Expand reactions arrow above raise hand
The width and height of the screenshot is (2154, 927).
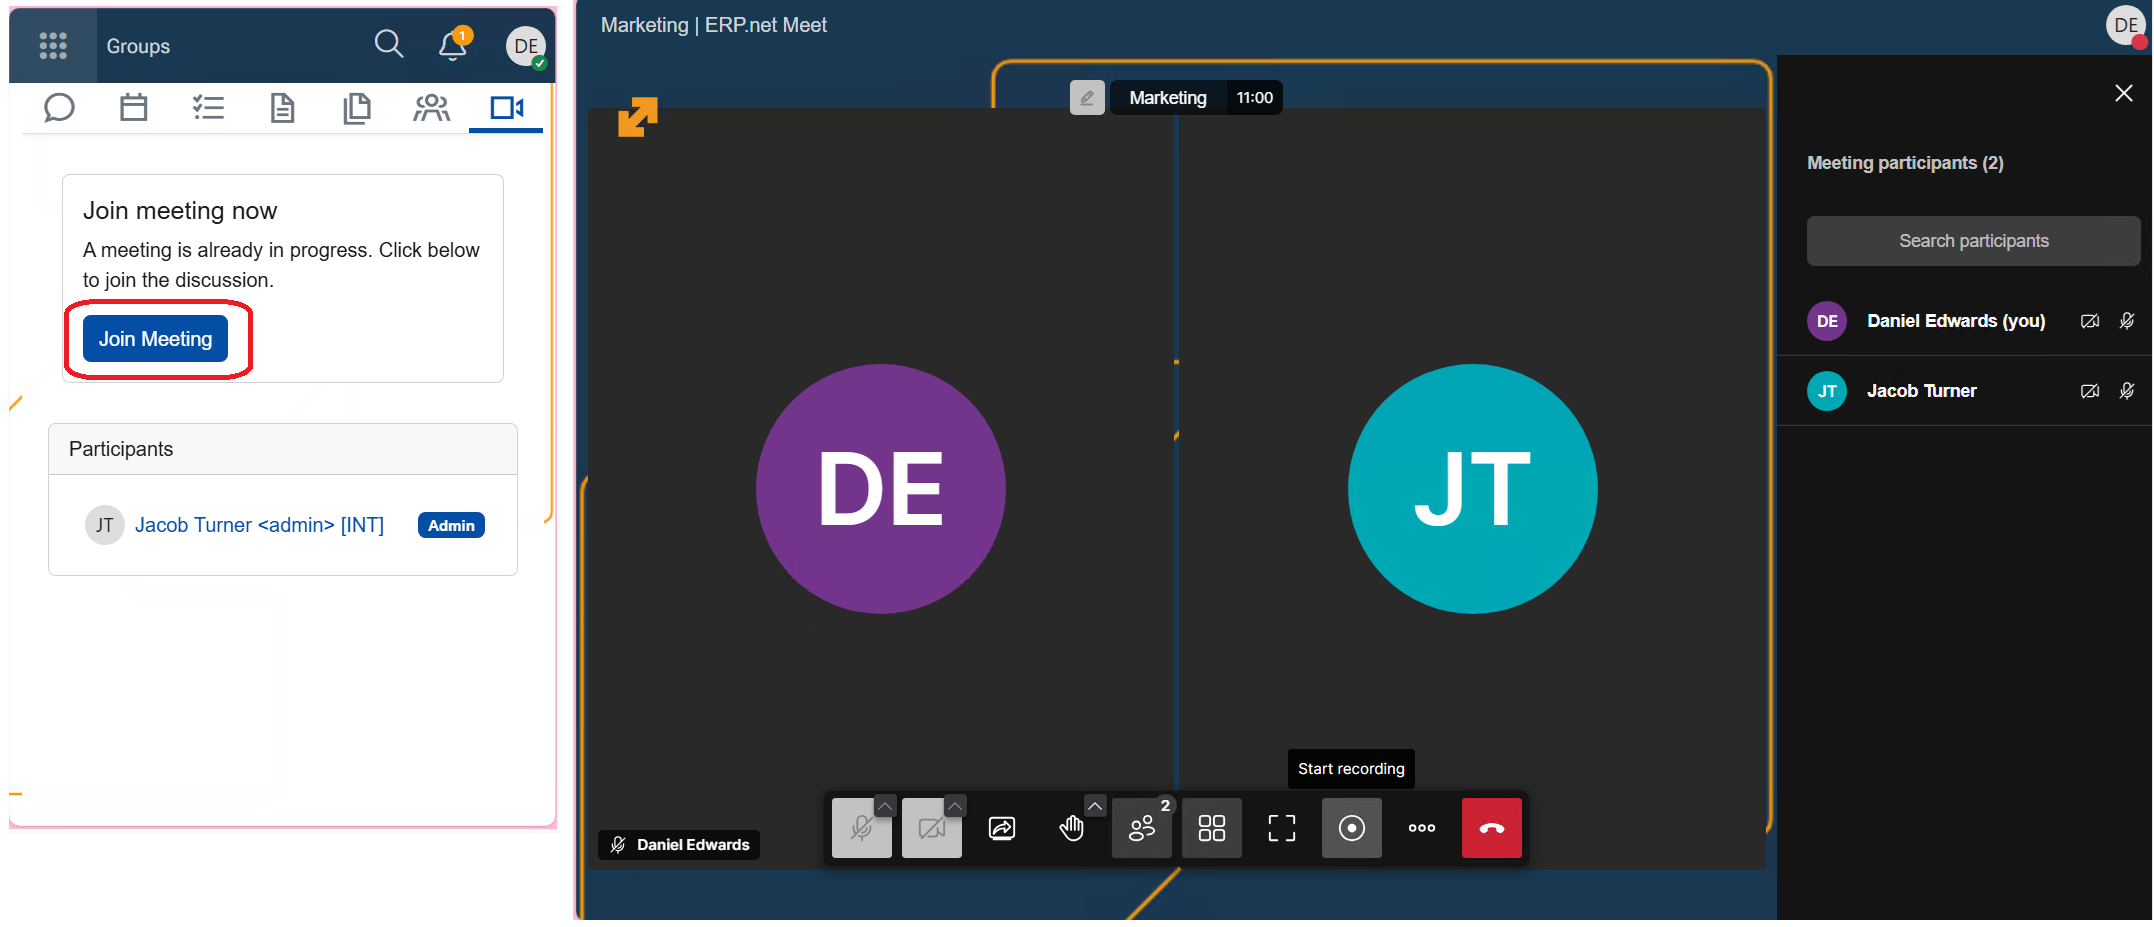point(1095,805)
